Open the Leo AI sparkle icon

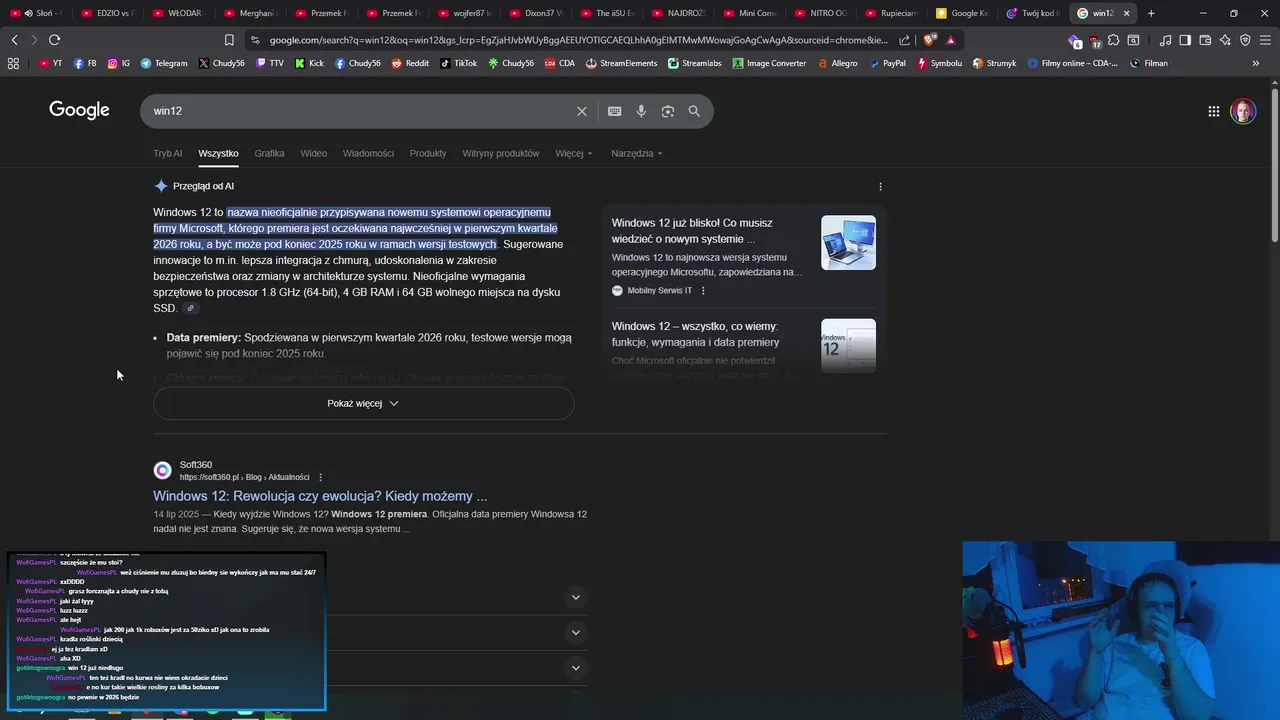pos(1225,40)
